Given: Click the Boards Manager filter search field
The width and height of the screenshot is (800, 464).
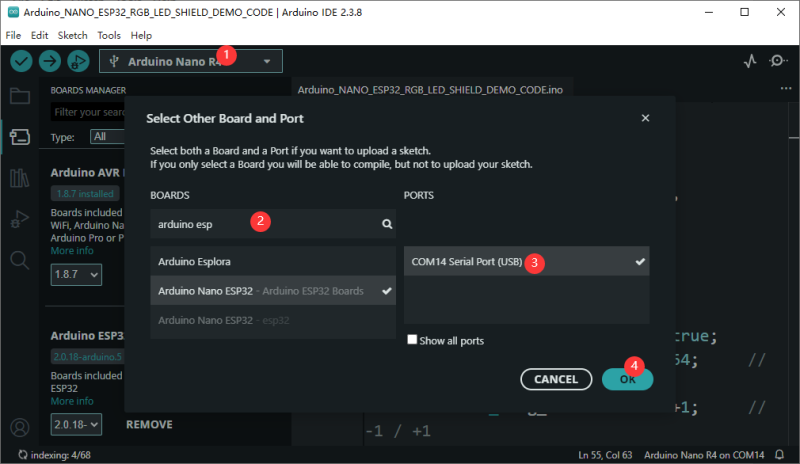Looking at the screenshot, I should (87, 112).
